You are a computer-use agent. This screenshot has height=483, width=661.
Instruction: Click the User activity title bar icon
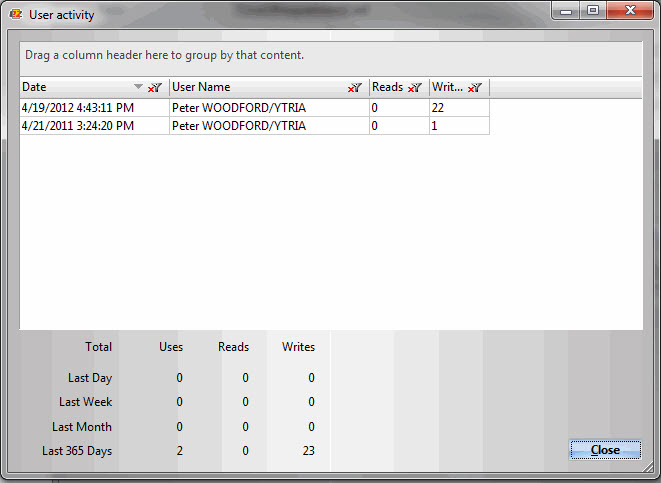coord(16,15)
